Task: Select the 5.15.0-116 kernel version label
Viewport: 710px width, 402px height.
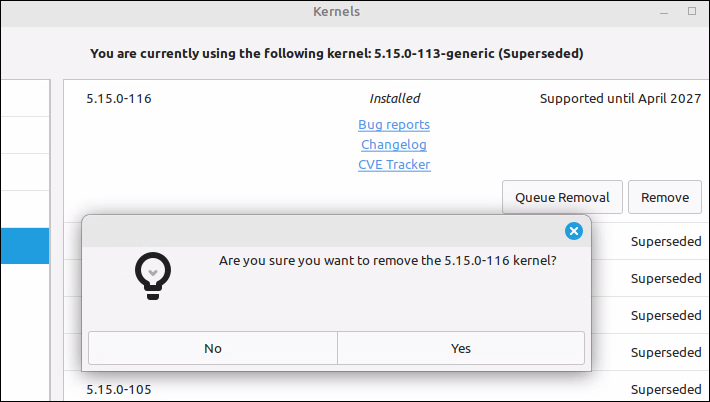Action: pyautogui.click(x=119, y=99)
